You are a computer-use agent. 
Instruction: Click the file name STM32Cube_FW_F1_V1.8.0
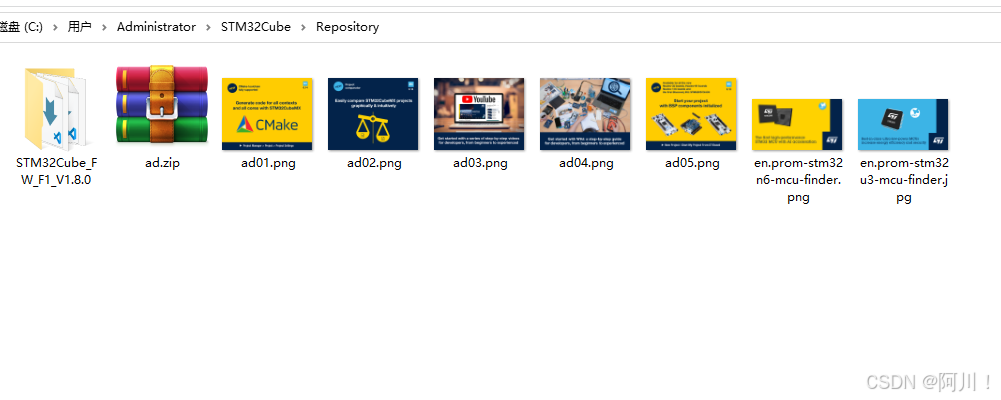pyautogui.click(x=56, y=172)
